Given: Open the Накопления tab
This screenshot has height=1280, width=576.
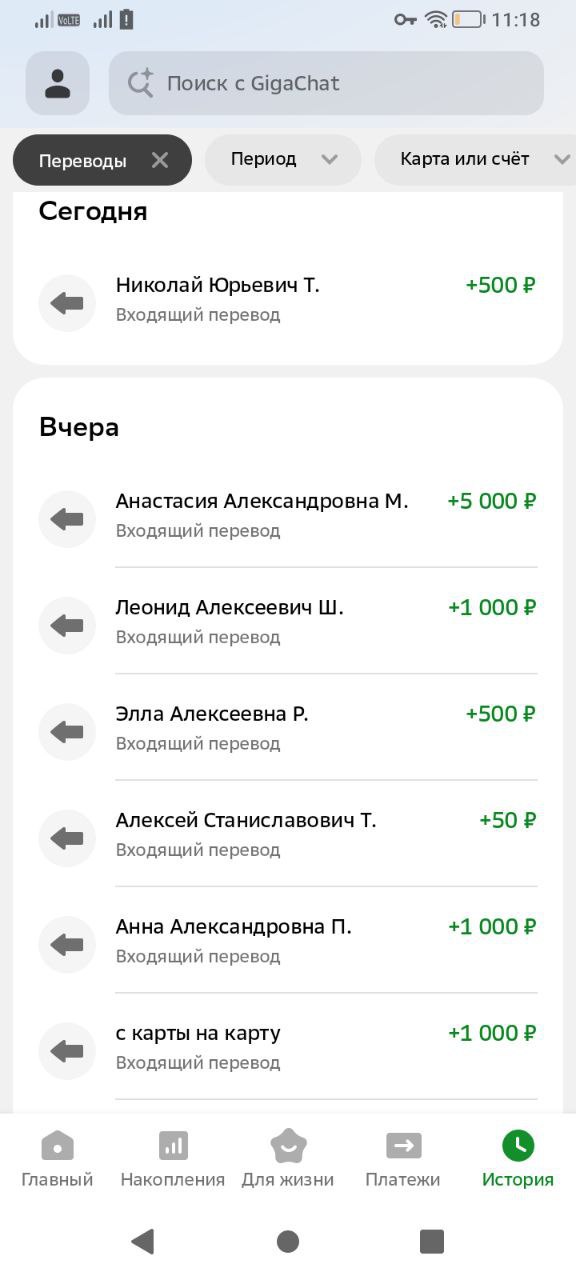Looking at the screenshot, I should (173, 1160).
